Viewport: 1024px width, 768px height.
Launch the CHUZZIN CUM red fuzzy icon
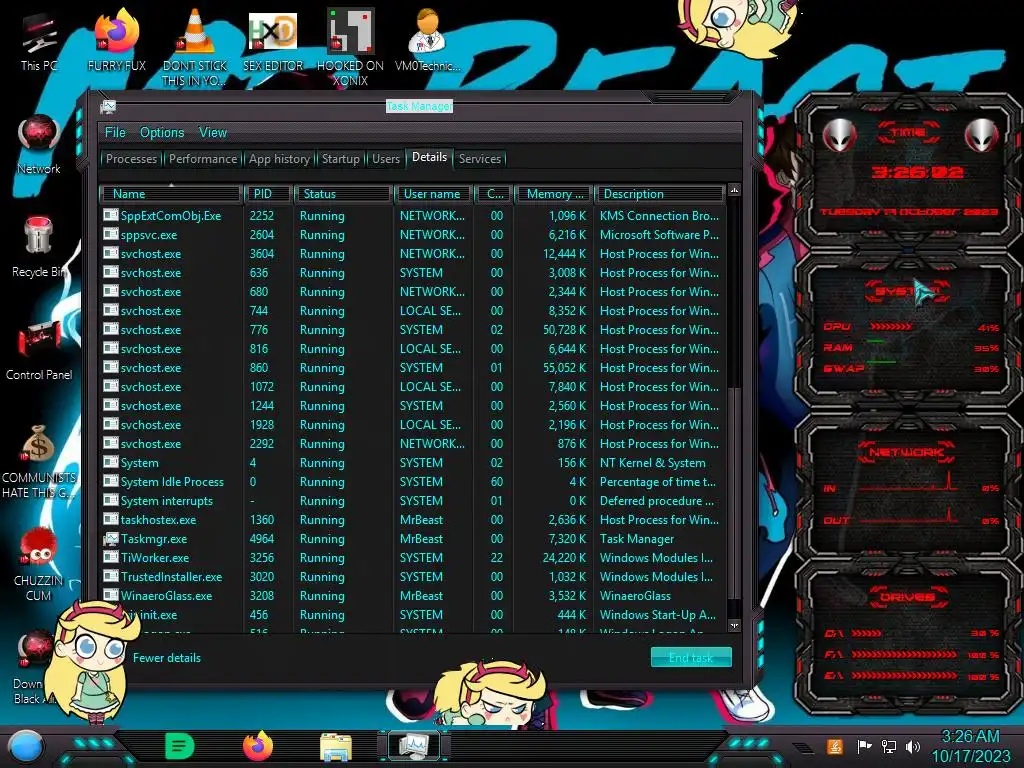click(x=39, y=564)
